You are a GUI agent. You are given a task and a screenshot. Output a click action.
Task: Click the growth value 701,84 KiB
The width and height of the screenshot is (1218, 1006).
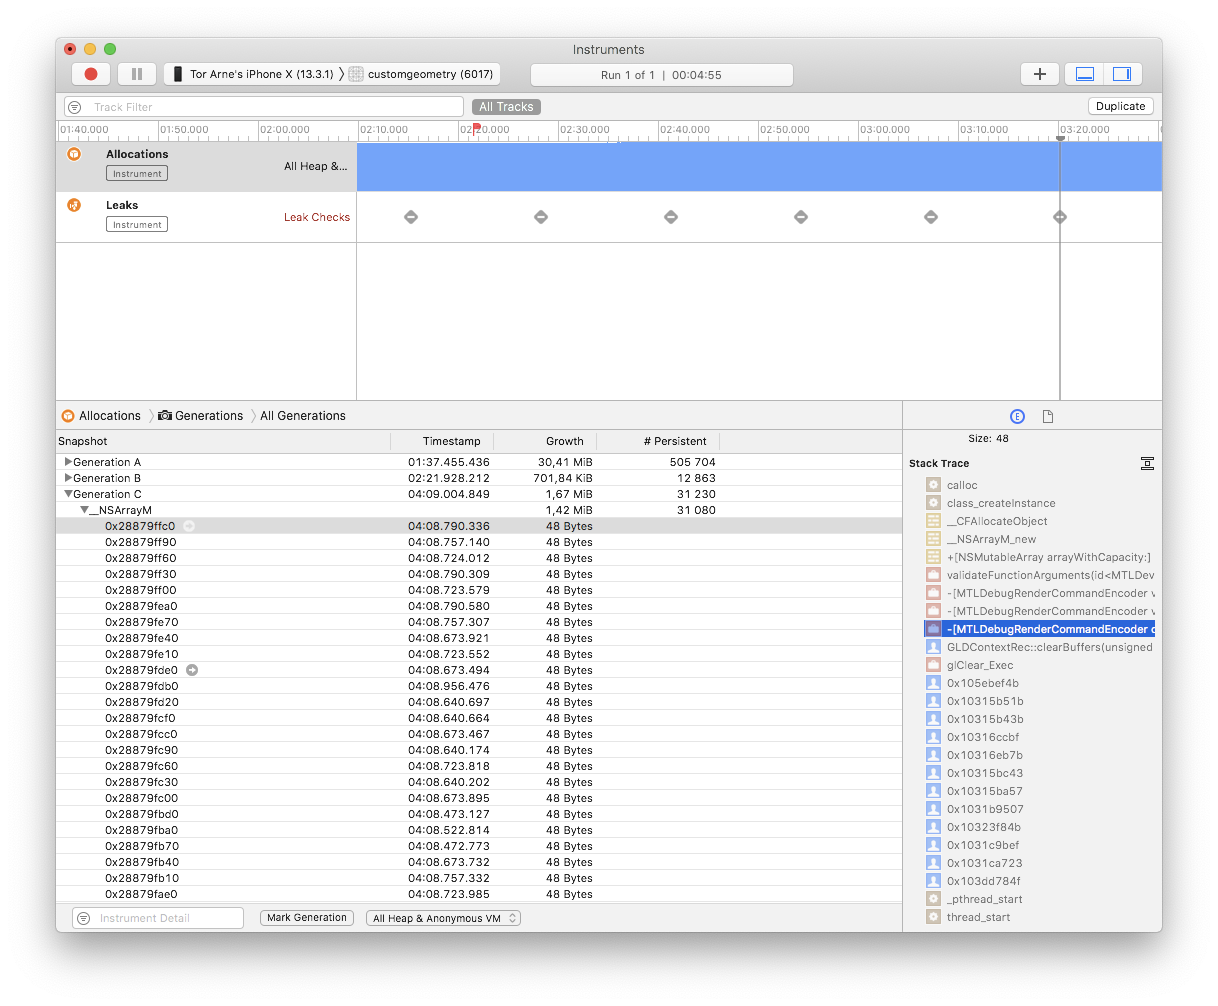(x=562, y=478)
